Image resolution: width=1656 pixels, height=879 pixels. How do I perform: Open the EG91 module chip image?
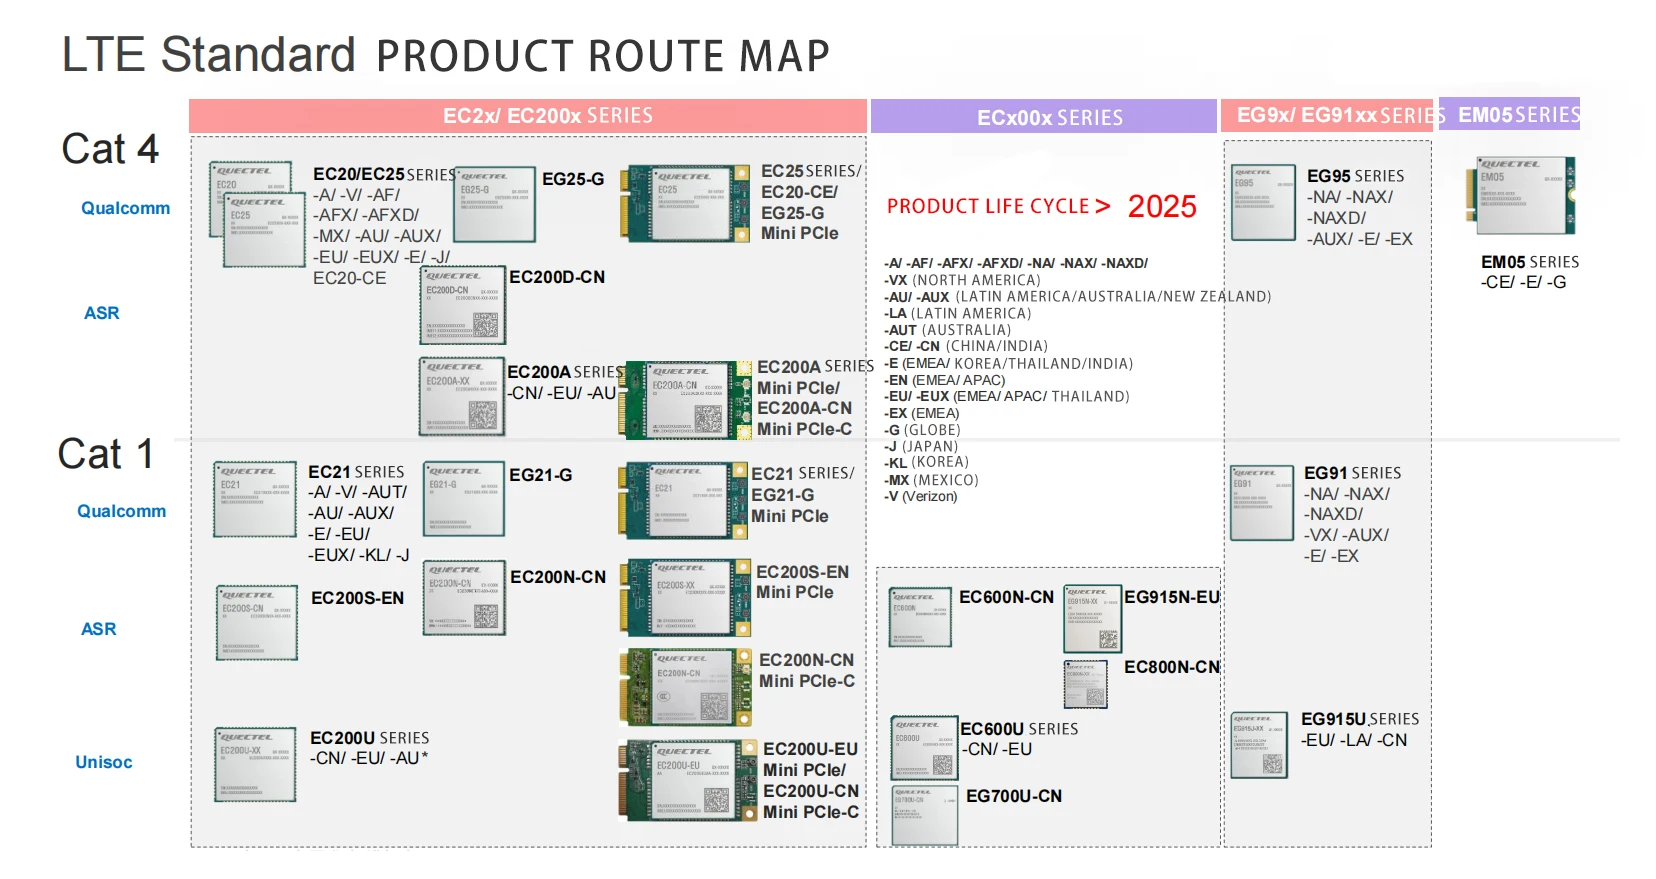(x=1261, y=503)
